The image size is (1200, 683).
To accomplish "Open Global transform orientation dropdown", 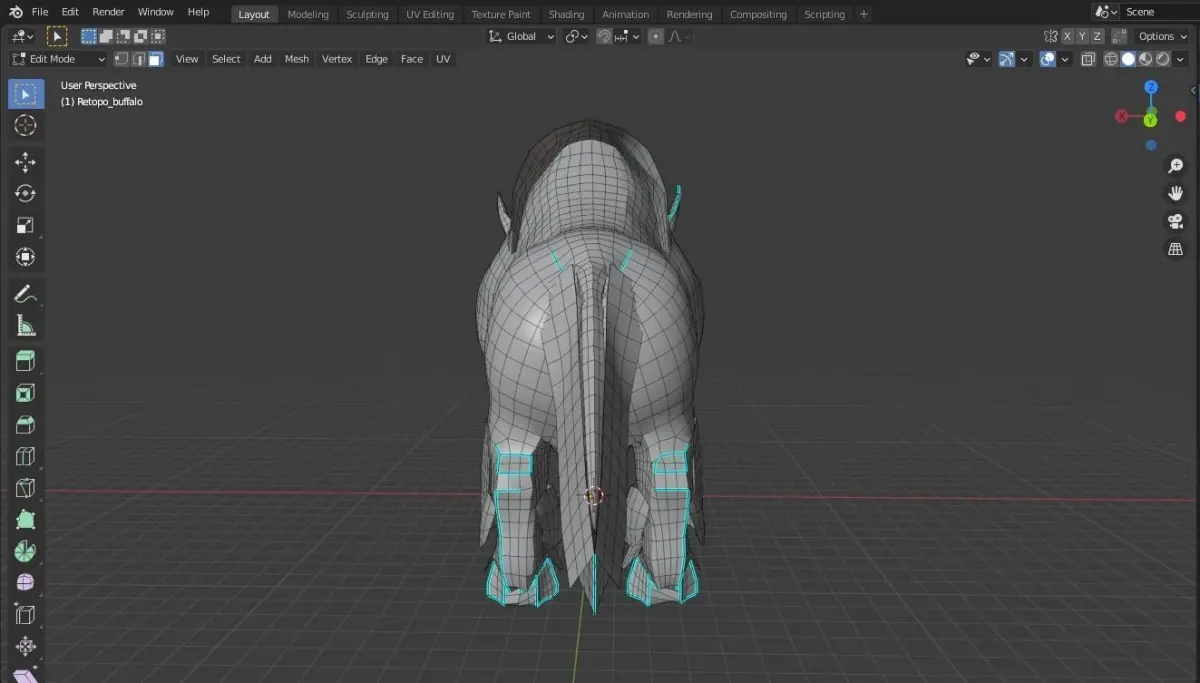I will point(521,36).
